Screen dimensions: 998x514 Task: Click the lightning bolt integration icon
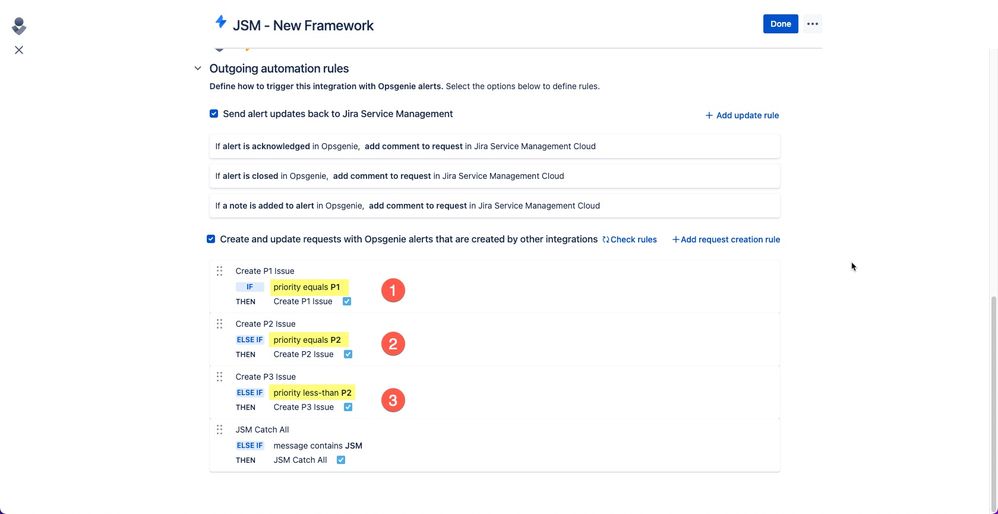(221, 22)
